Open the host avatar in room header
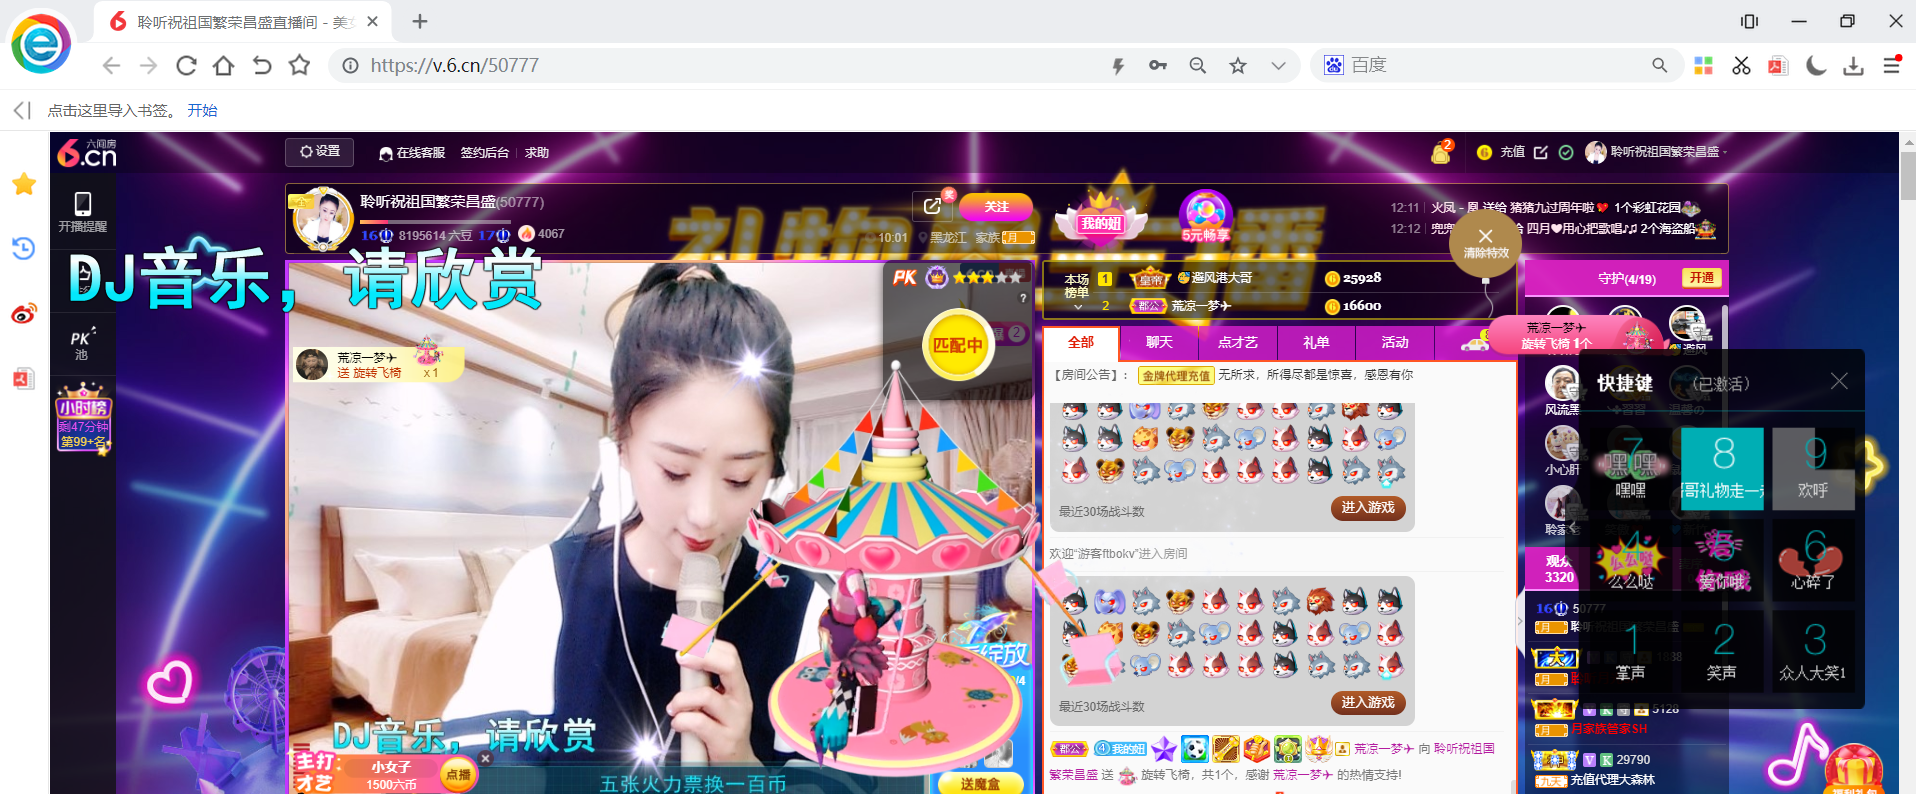 coord(322,219)
